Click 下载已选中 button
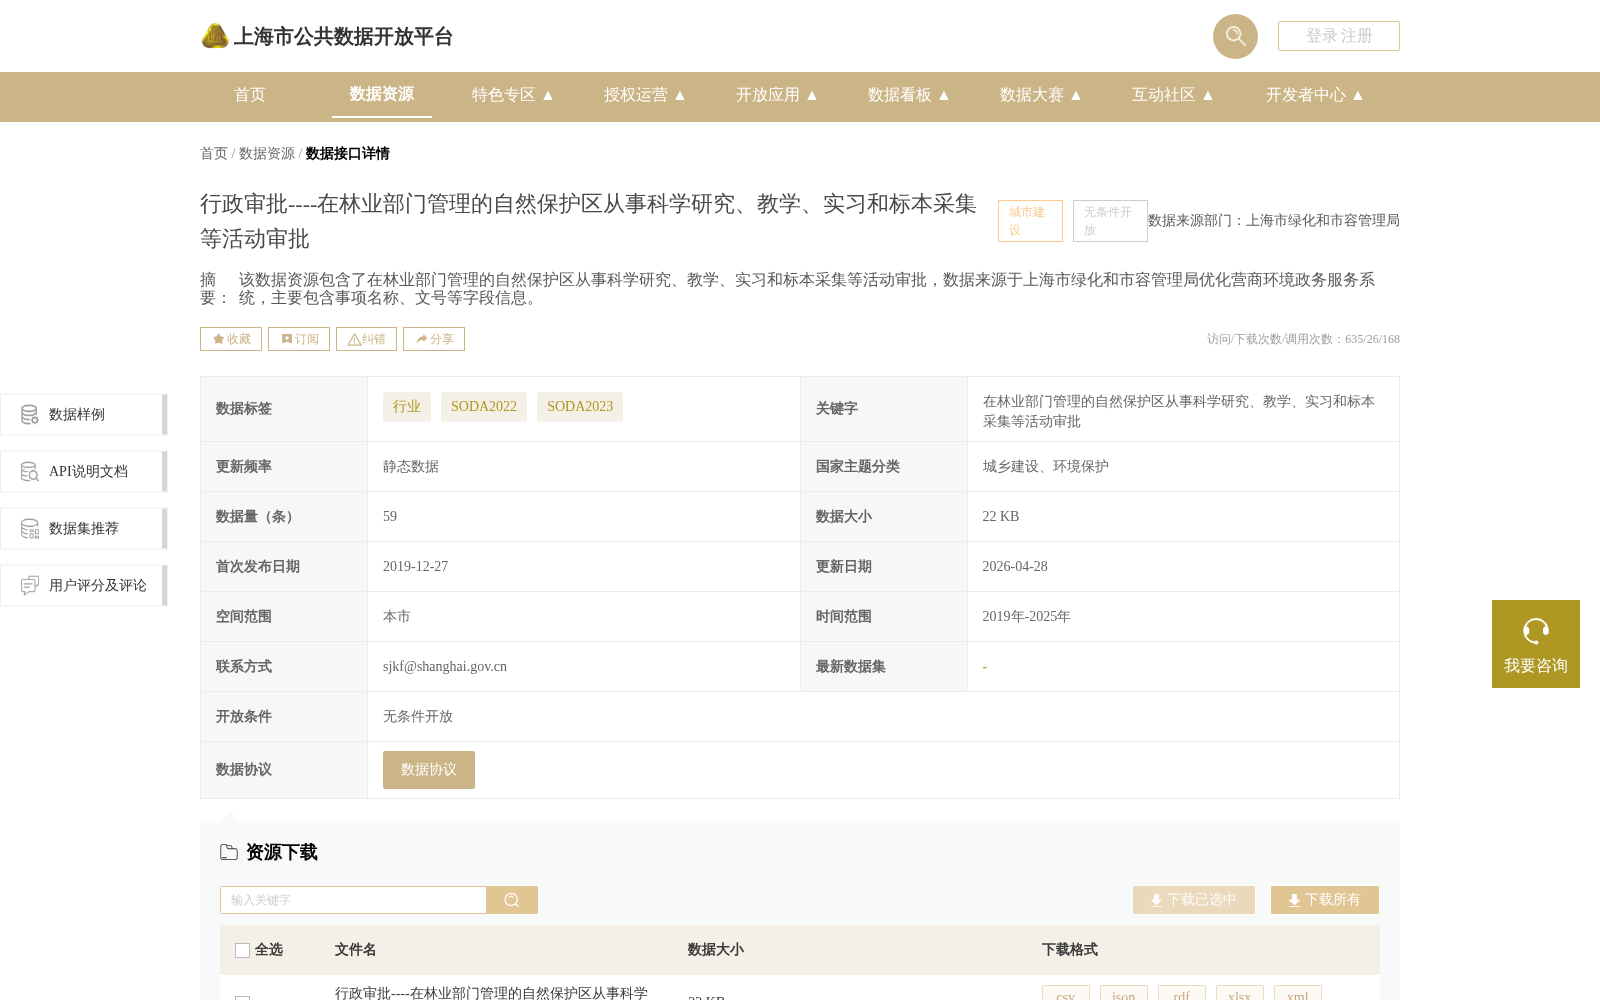This screenshot has width=1600, height=1000. pos(1194,900)
